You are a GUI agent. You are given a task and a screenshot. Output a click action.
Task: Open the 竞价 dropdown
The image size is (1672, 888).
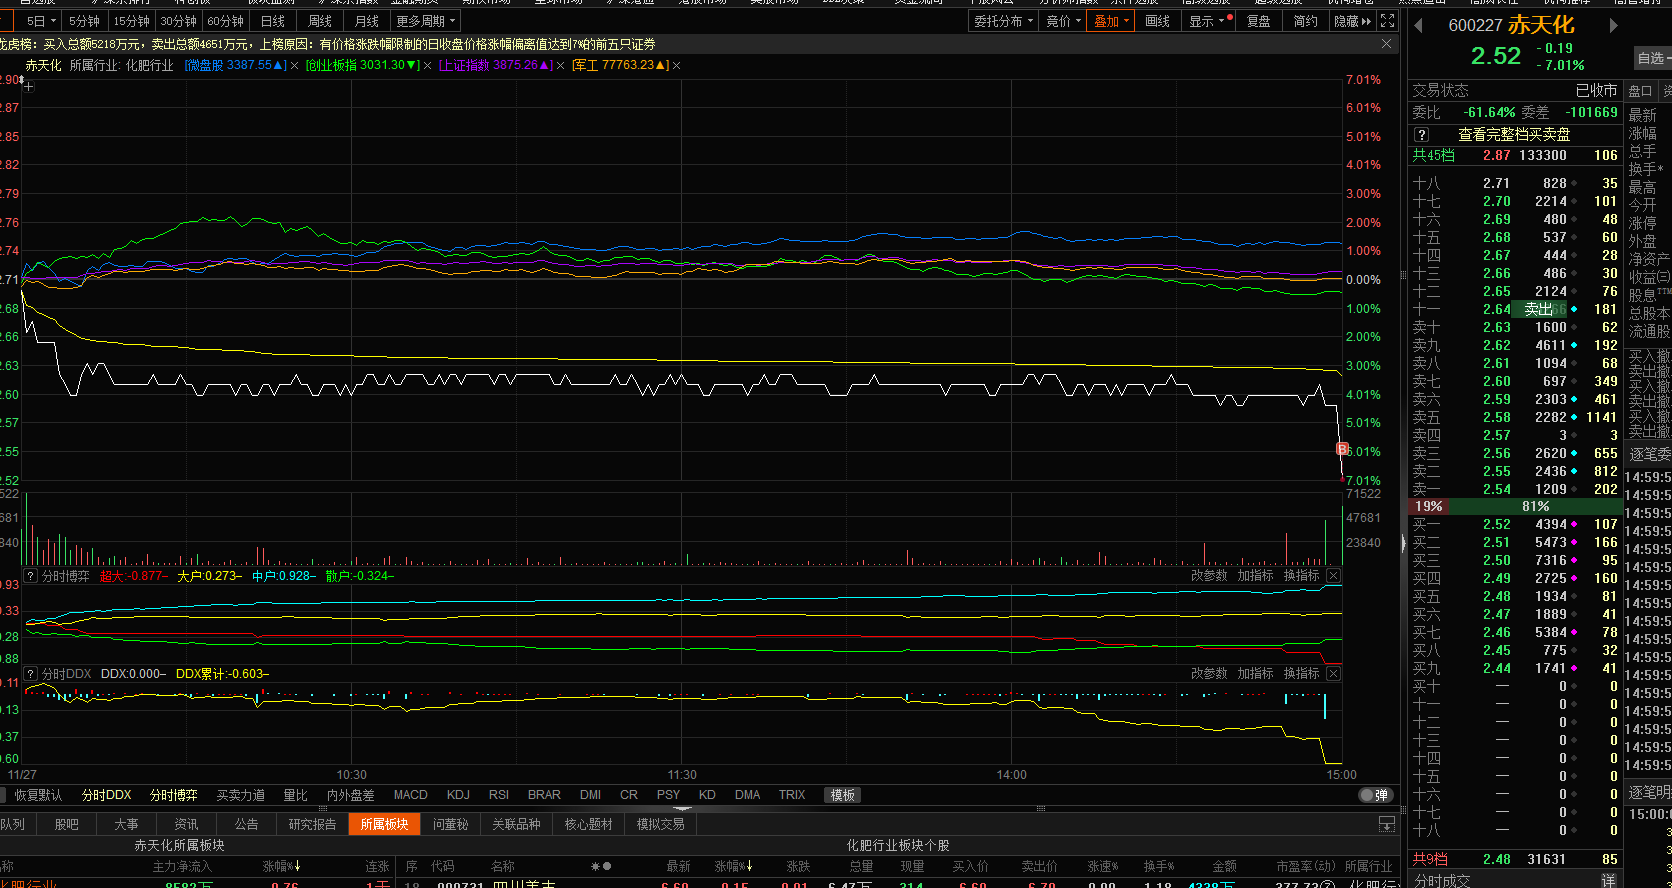[x=1063, y=21]
